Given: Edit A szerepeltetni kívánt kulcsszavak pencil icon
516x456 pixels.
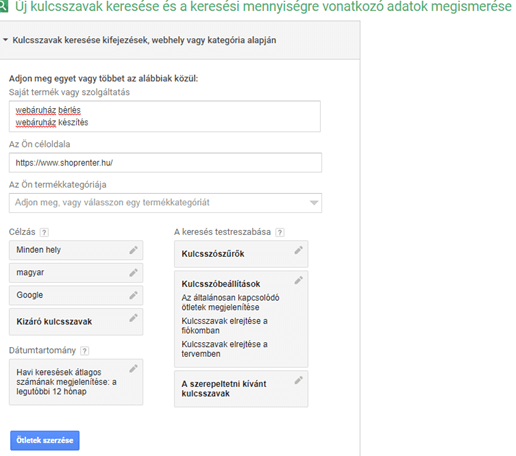Looking at the screenshot, I should [x=298, y=380].
